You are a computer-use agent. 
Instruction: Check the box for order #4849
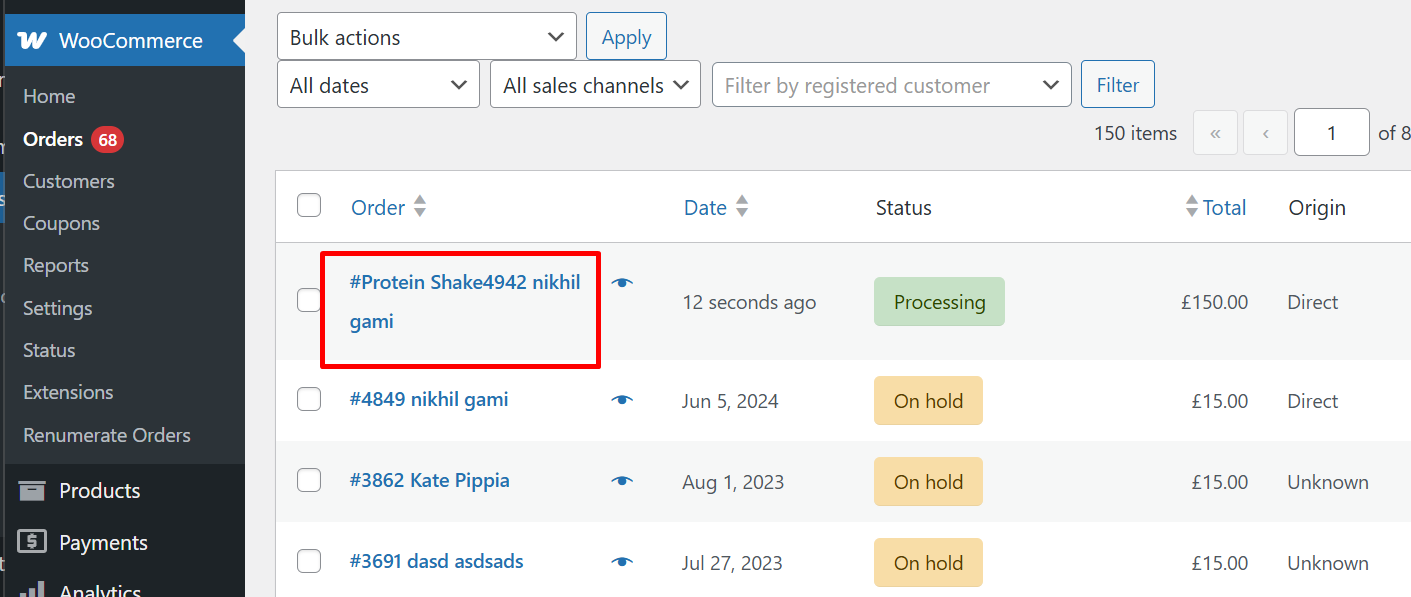309,400
